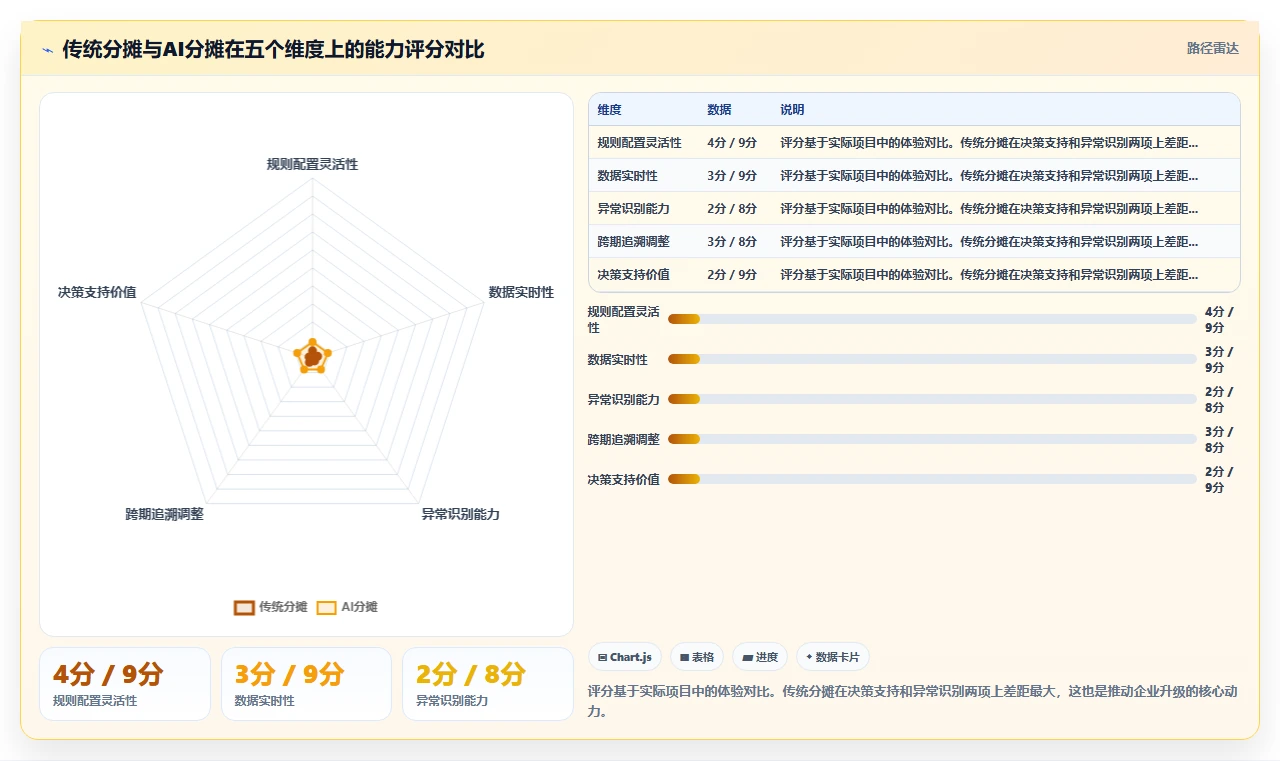This screenshot has height=761, width=1280.
Task: Click the 数据实时性 radar axis label
Action: tap(521, 292)
